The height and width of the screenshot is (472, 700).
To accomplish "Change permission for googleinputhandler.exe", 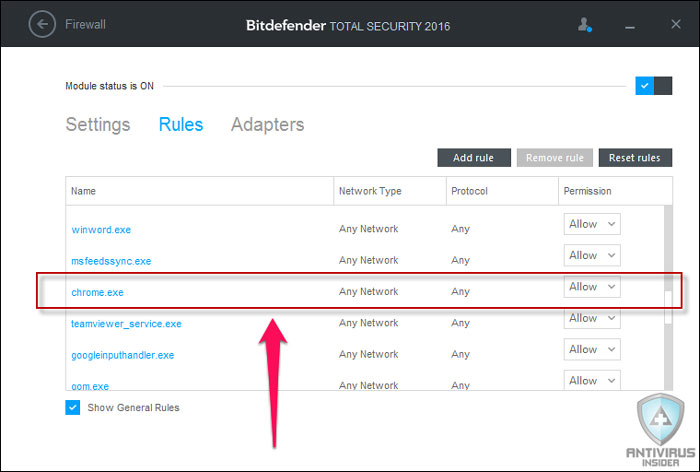I will (x=592, y=349).
